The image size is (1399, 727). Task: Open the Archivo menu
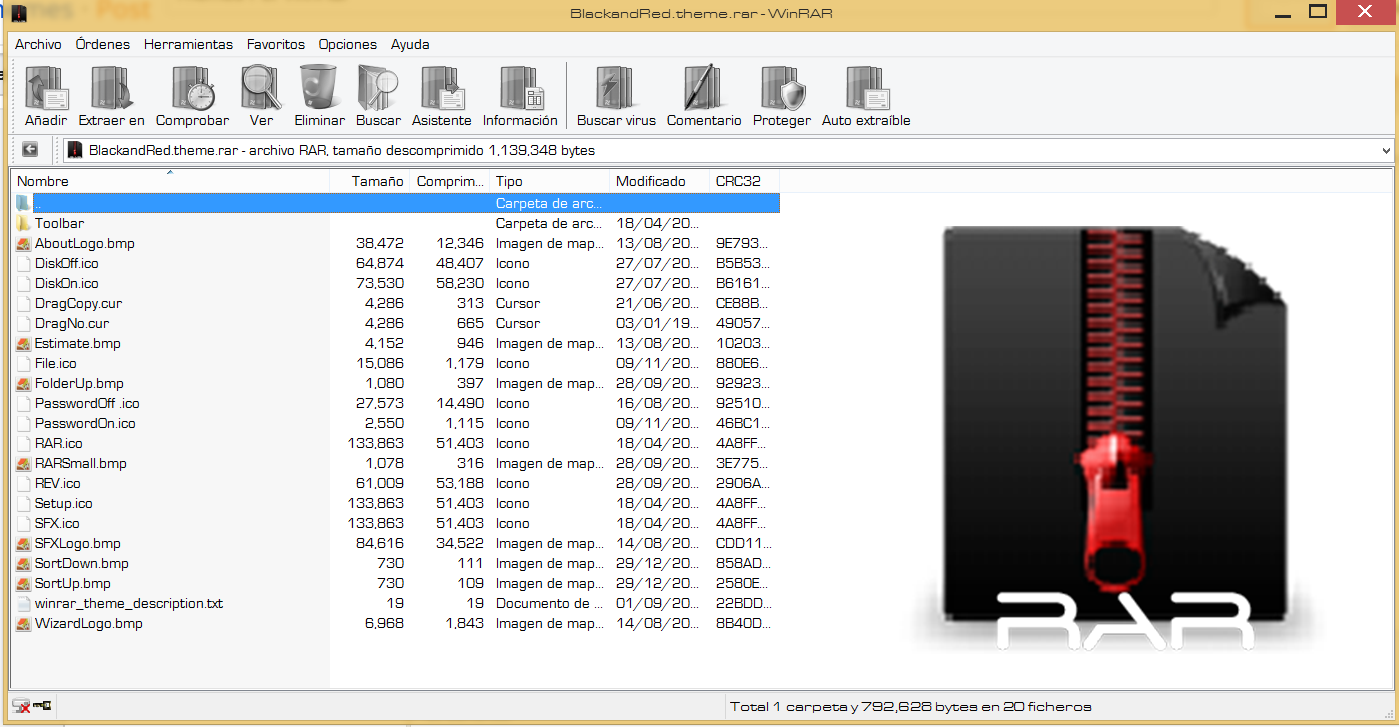38,44
